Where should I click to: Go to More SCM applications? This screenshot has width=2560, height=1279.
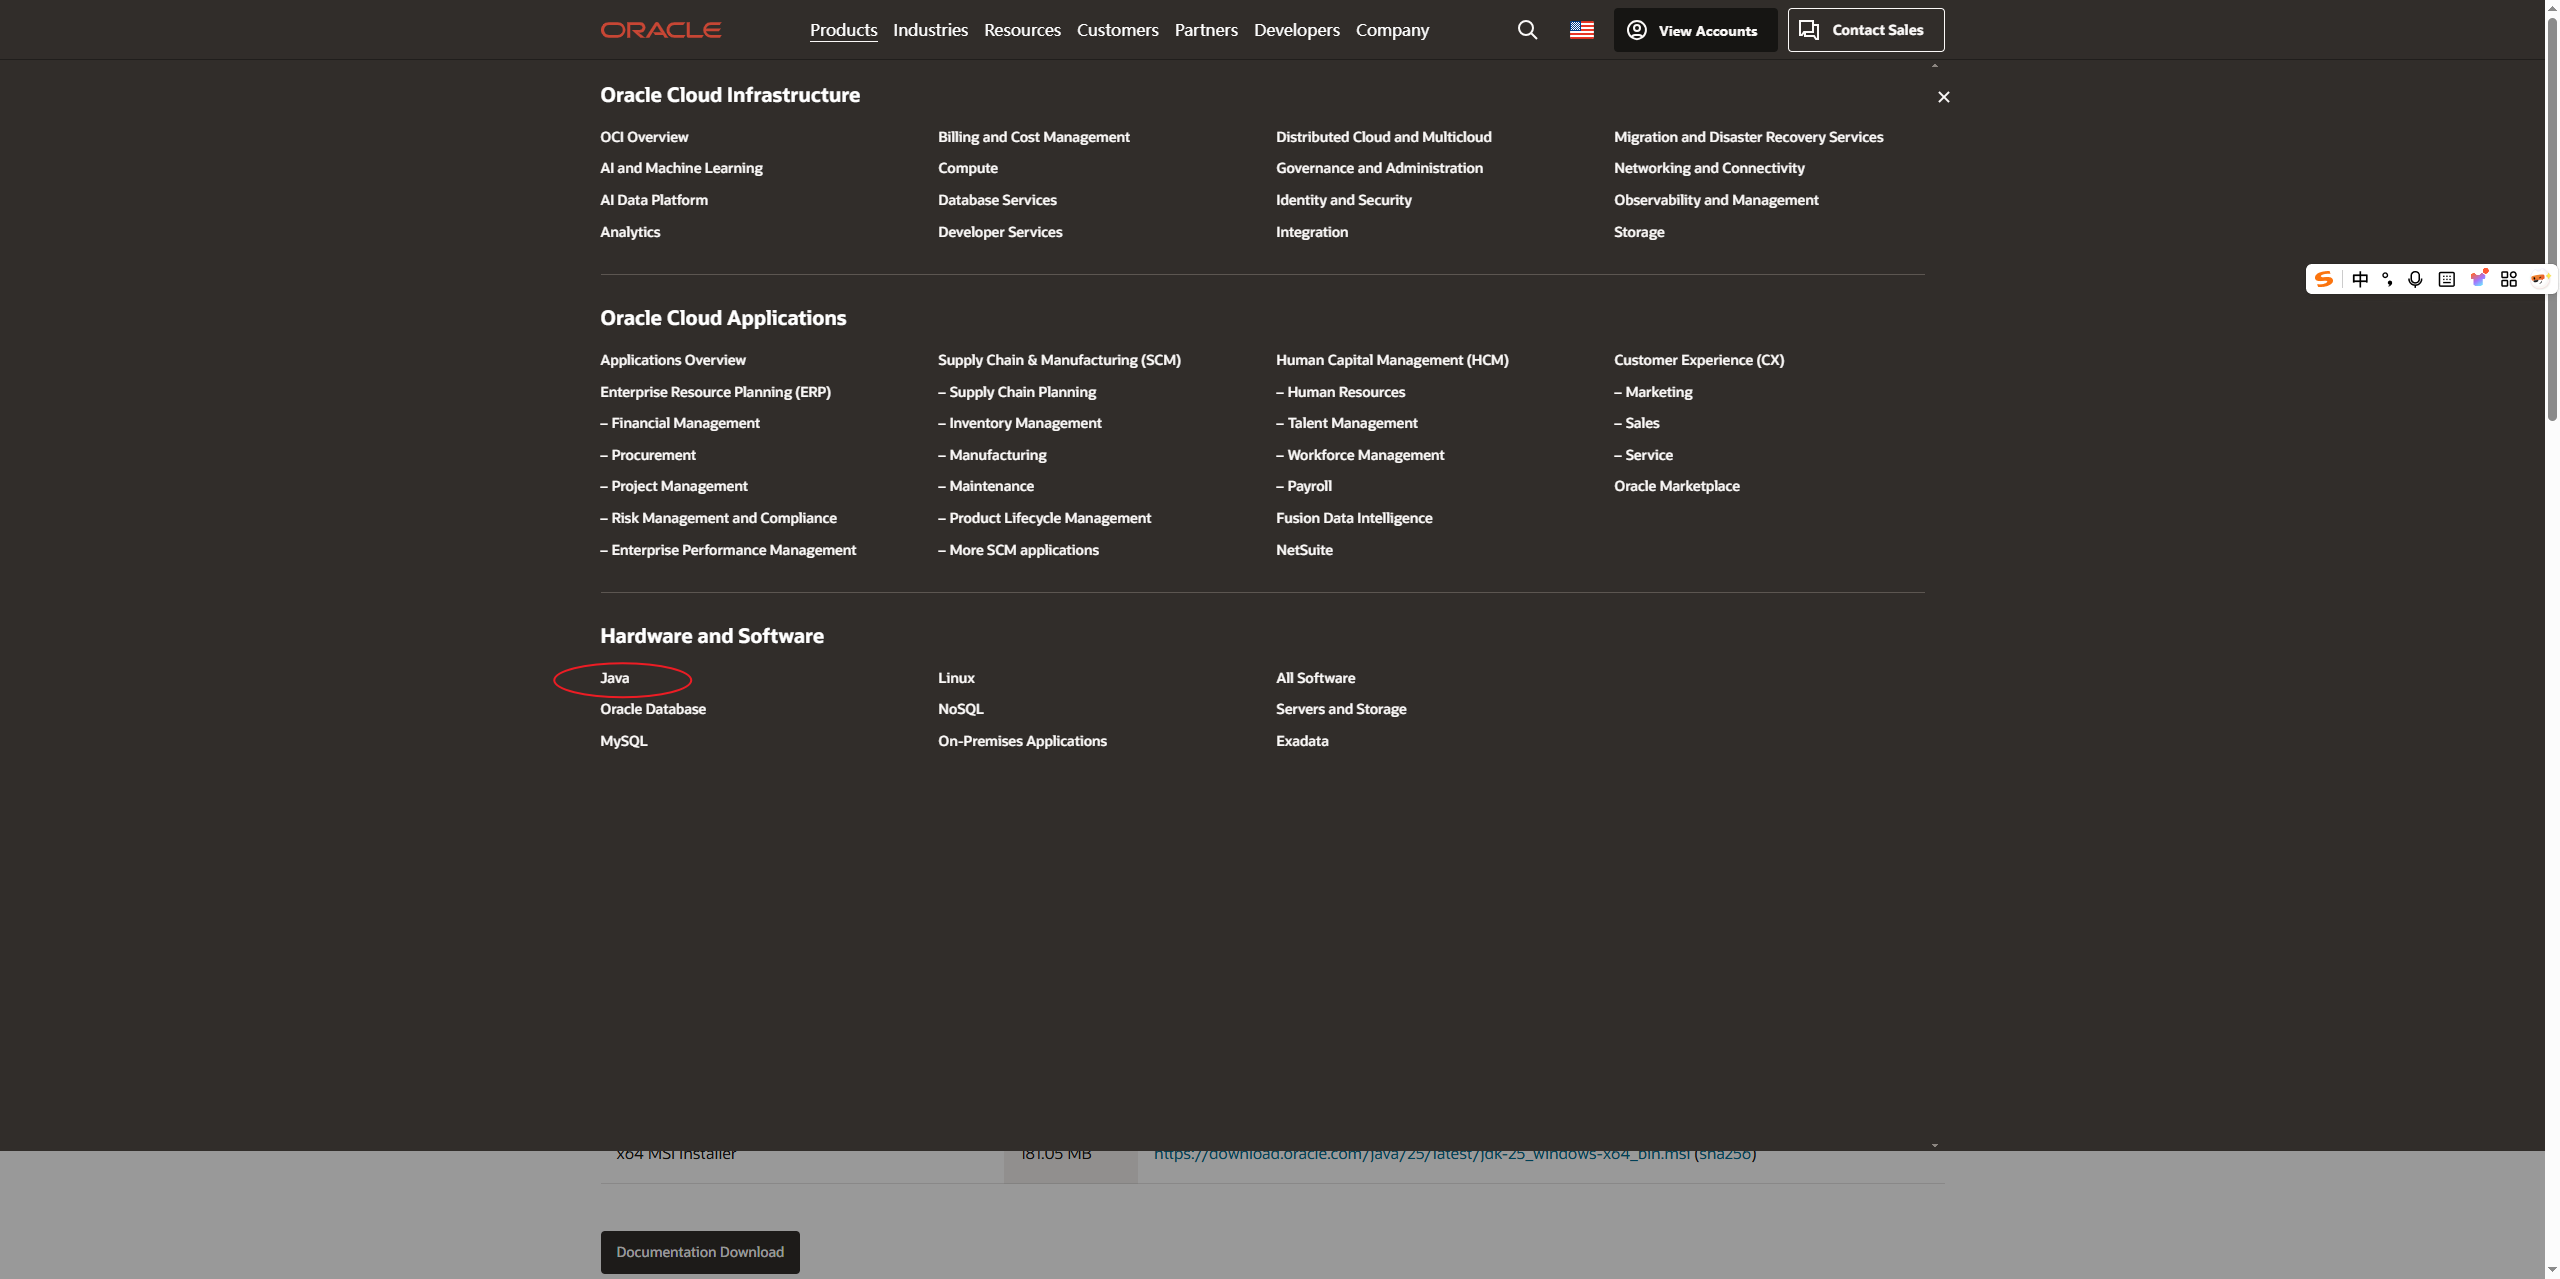click(x=1018, y=550)
